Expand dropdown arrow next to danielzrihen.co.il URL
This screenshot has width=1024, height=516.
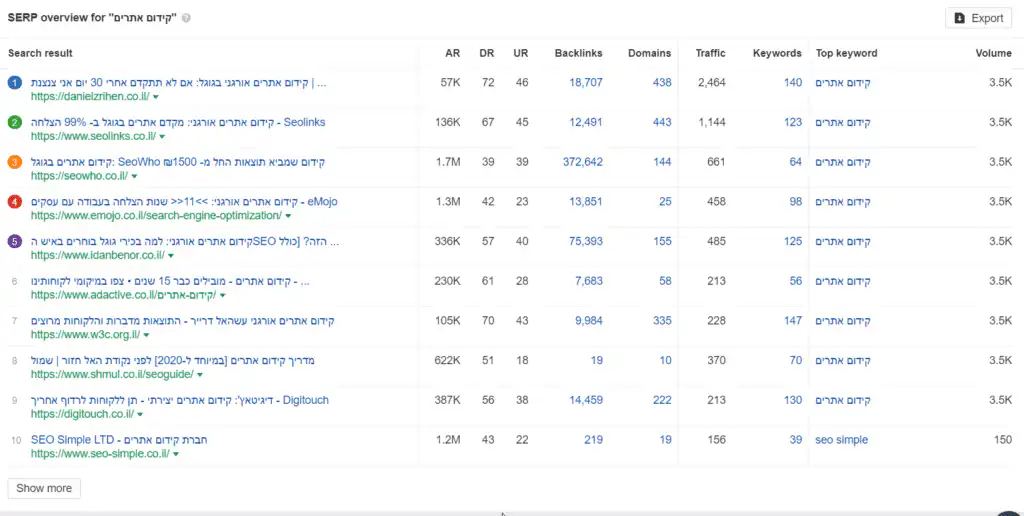click(x=156, y=97)
